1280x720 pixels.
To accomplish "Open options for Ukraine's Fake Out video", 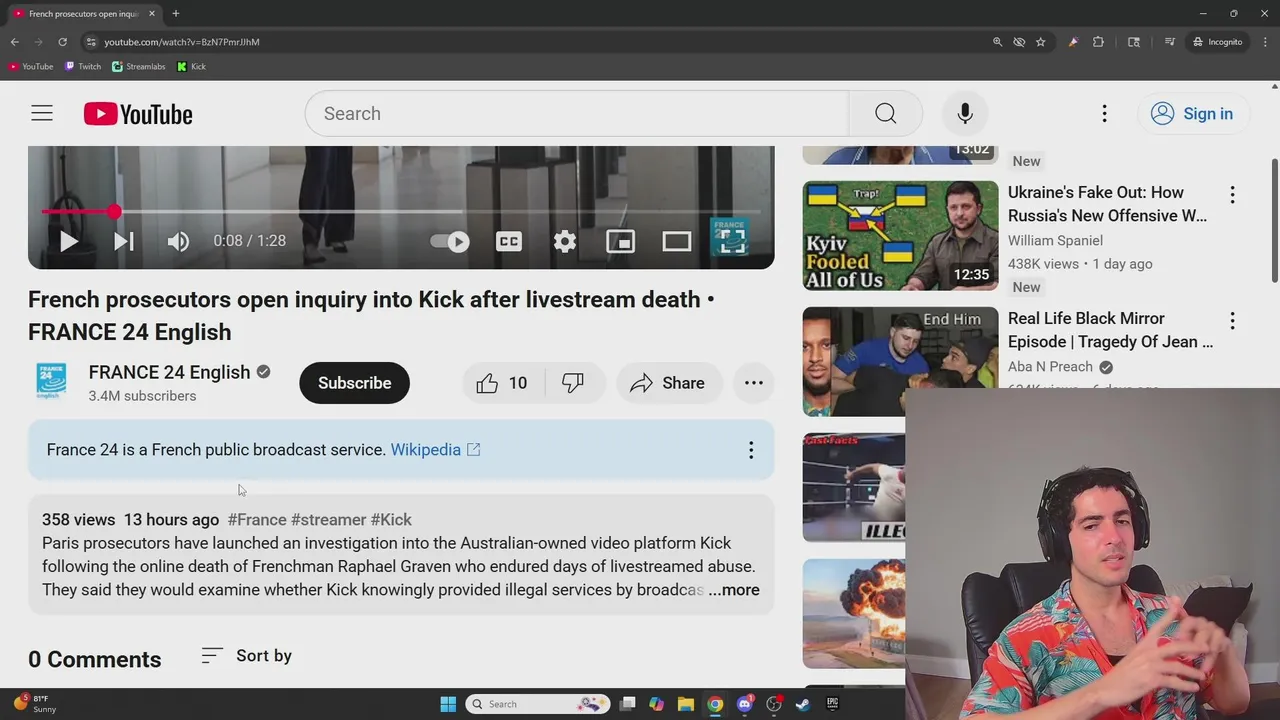I will (x=1232, y=195).
